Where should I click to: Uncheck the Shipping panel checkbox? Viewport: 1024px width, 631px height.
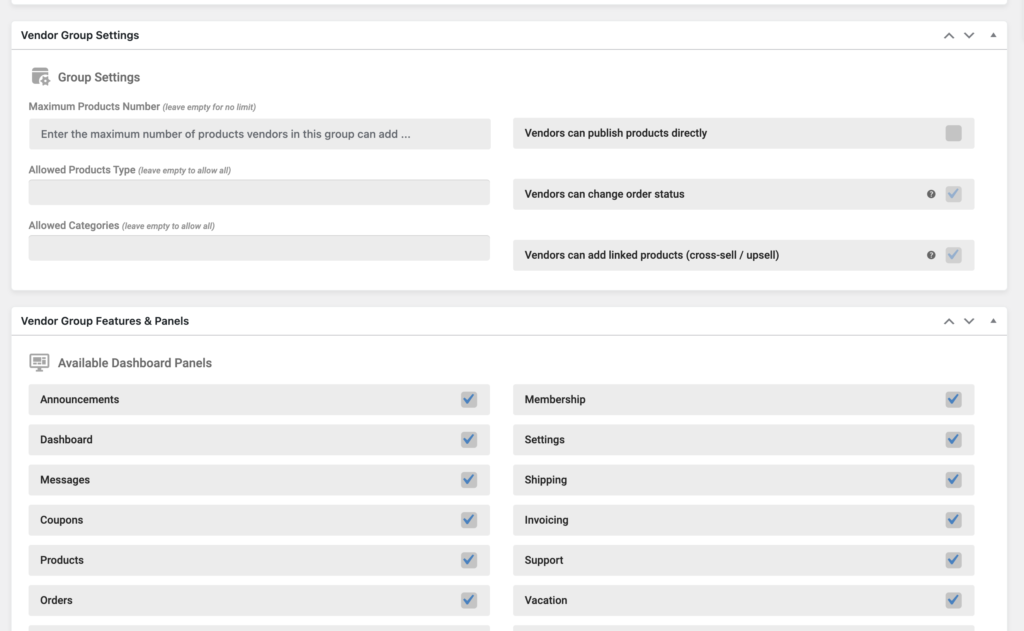click(953, 479)
